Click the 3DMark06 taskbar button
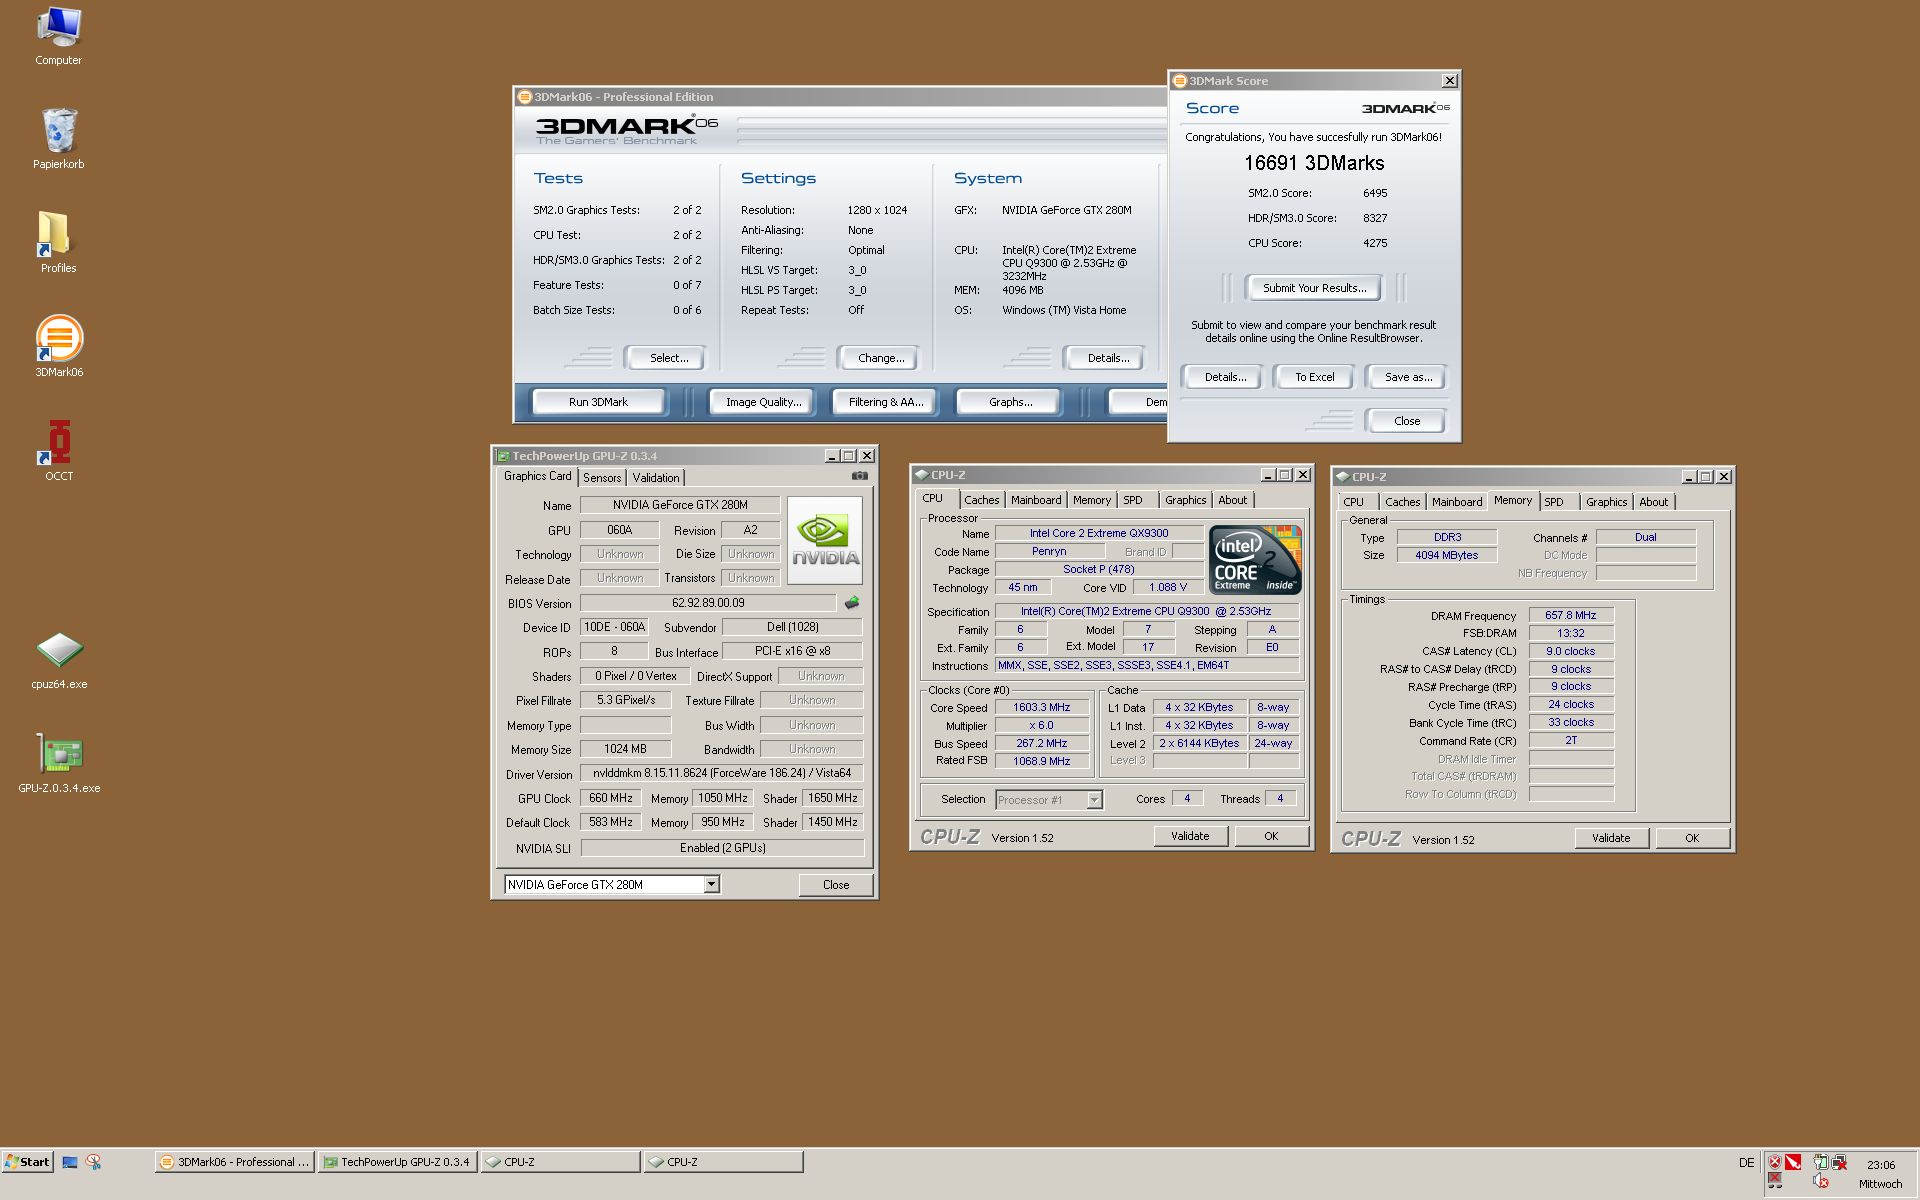 click(235, 1162)
